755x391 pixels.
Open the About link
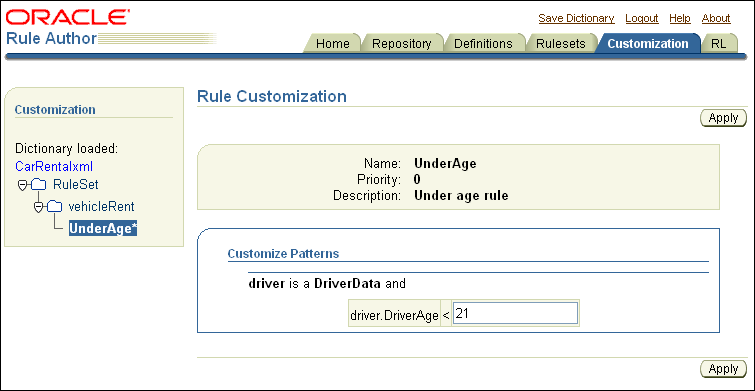point(716,18)
